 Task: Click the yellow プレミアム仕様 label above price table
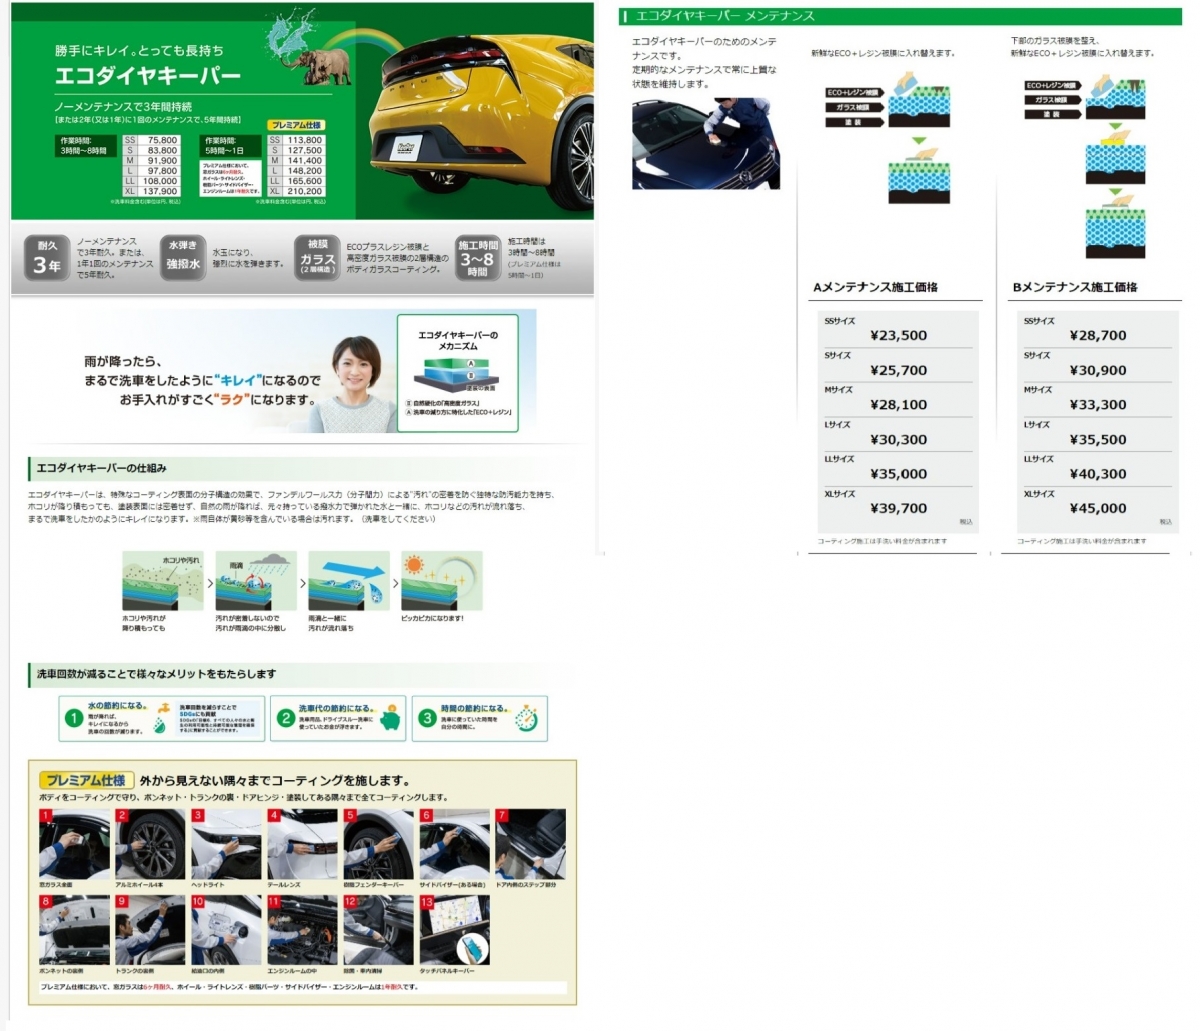point(296,125)
